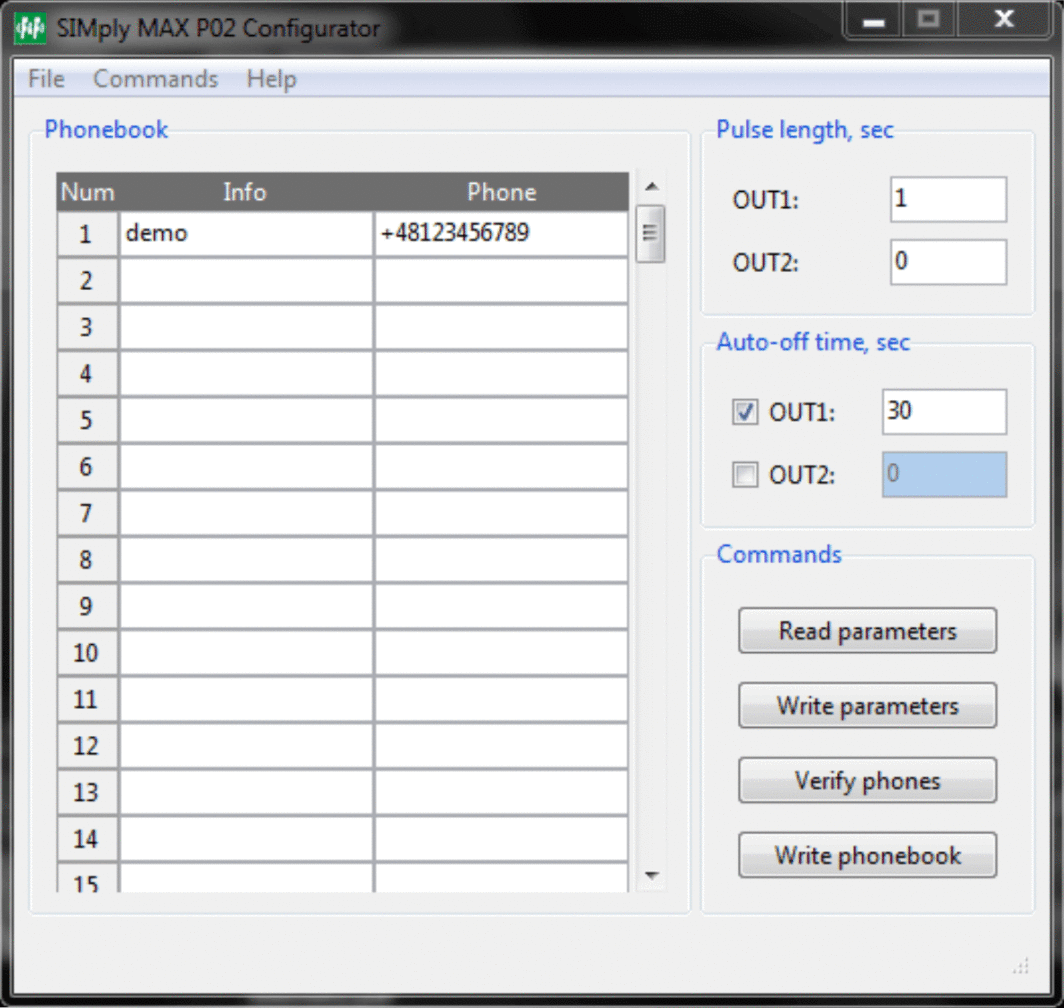Click the Verify phones button
The height and width of the screenshot is (1008, 1064).
coord(867,780)
